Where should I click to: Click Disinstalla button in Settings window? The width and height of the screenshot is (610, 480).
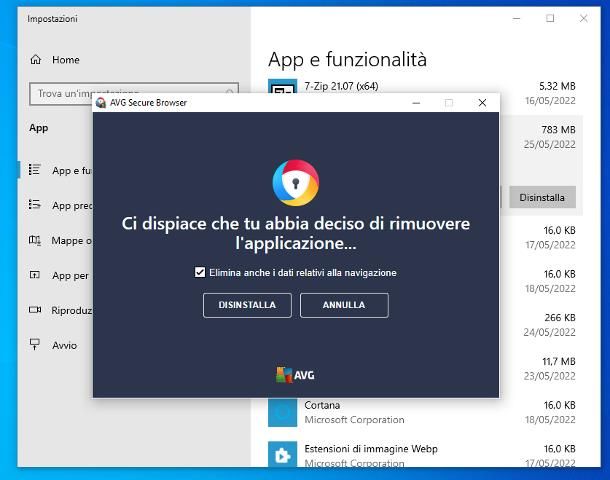click(542, 197)
